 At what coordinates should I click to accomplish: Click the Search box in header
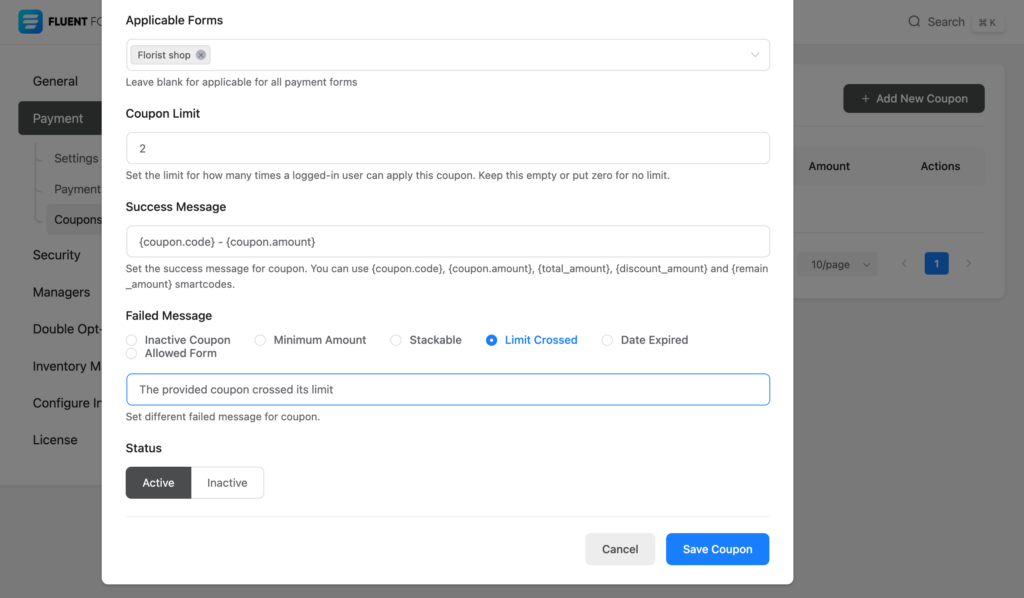[x=955, y=22]
